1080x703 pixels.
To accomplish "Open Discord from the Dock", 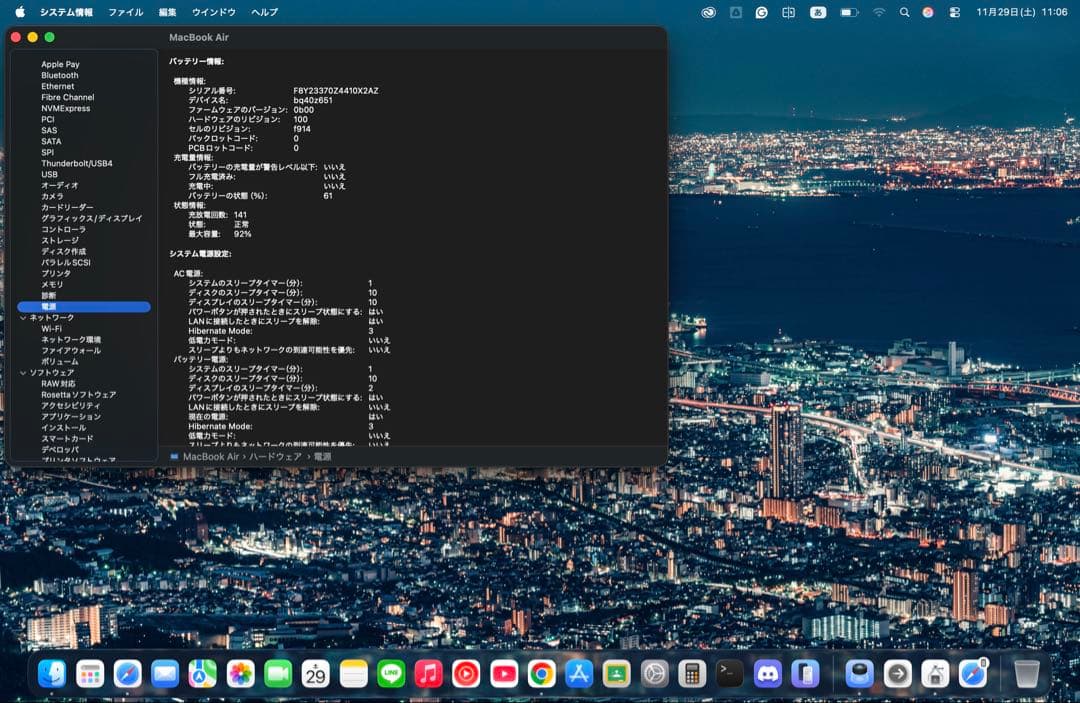I will (766, 674).
